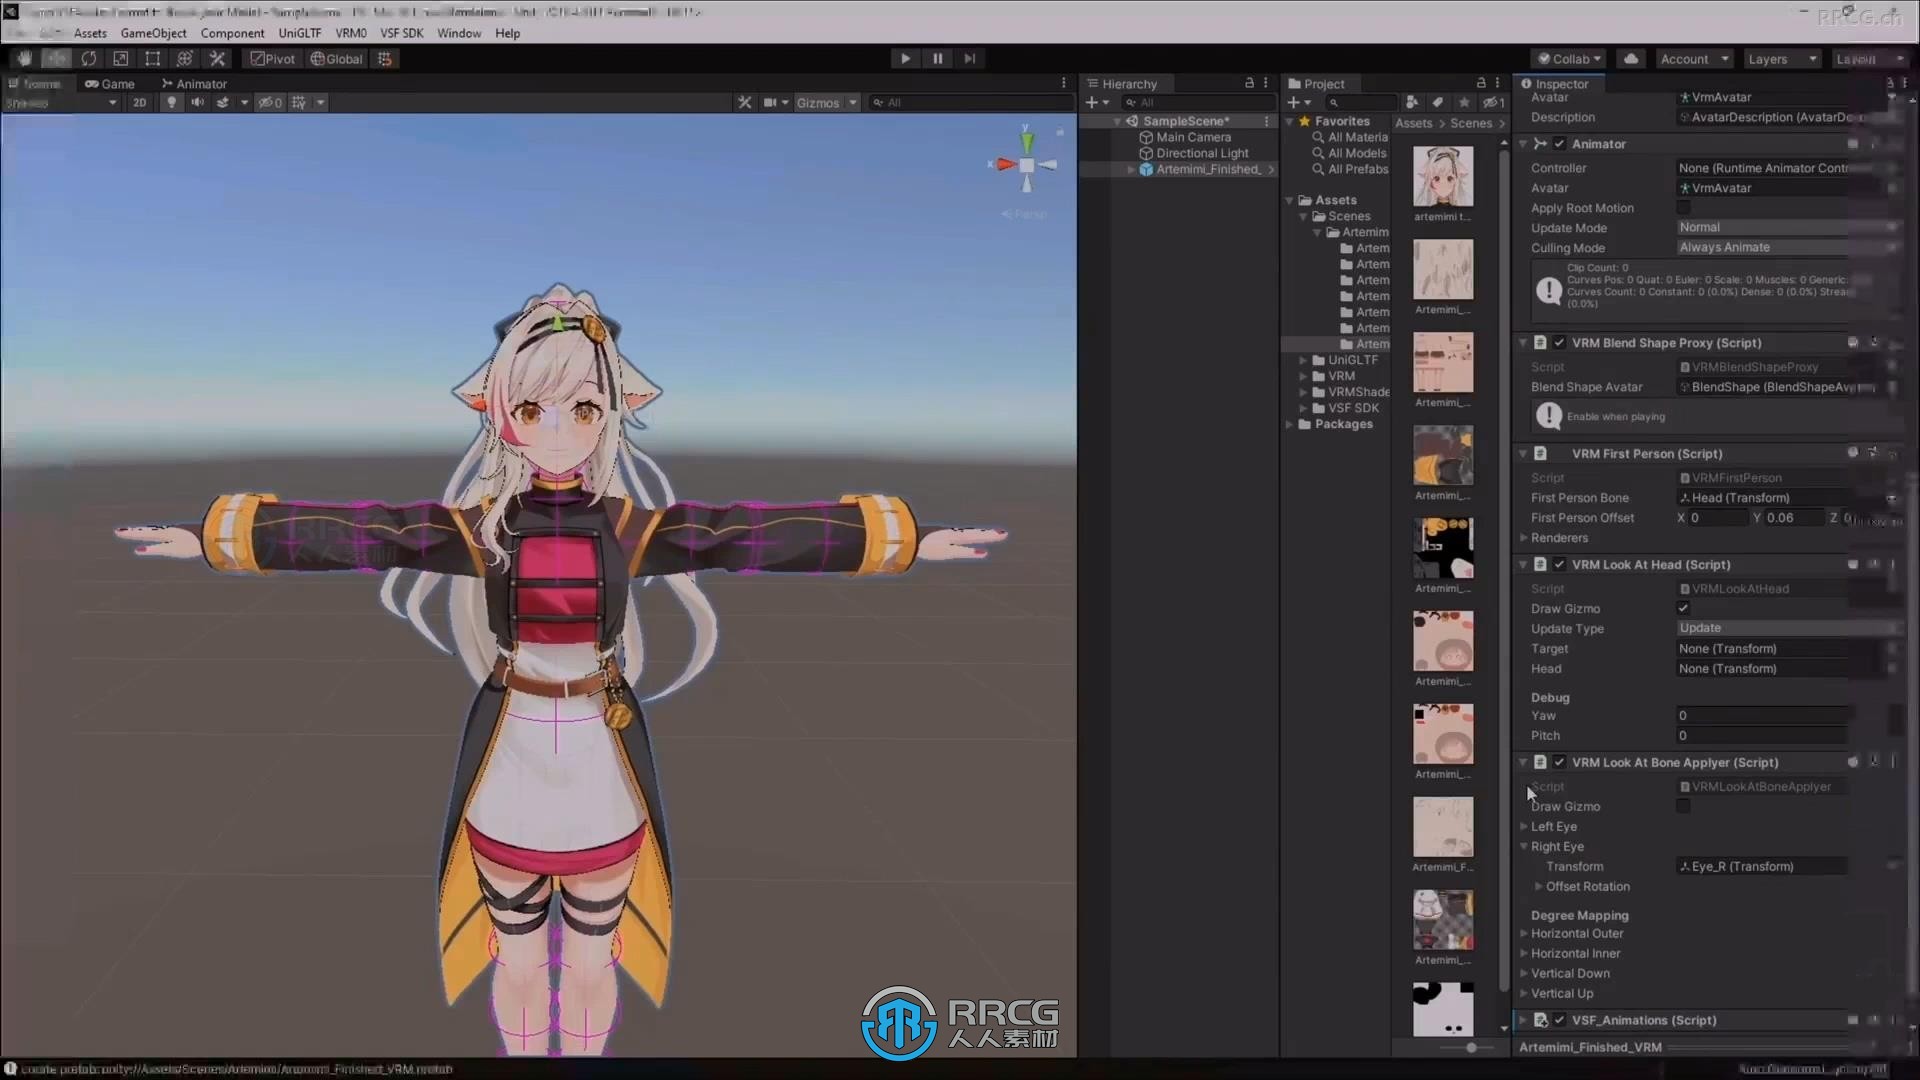
Task: Select Main Camera in Hierarchy
Action: tap(1193, 137)
